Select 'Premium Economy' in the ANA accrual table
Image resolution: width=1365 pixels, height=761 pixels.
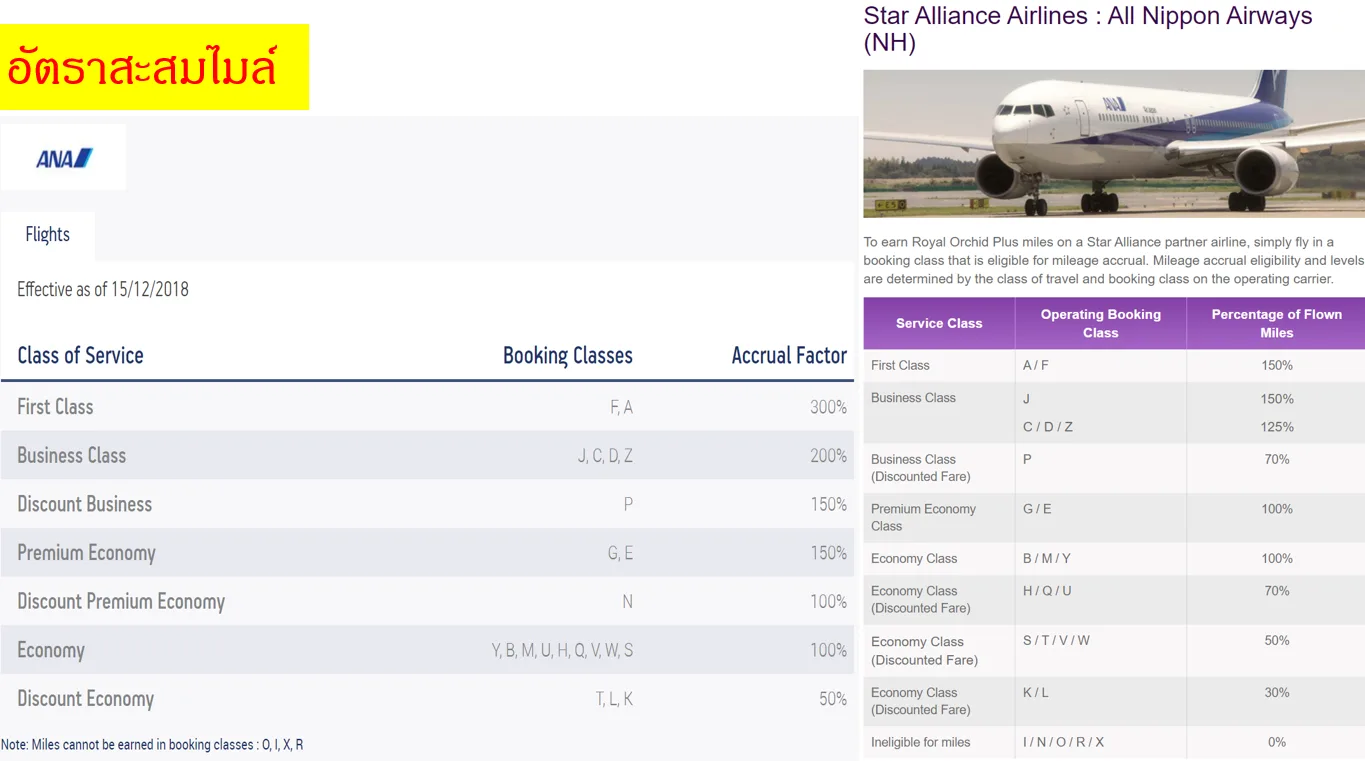tap(87, 553)
